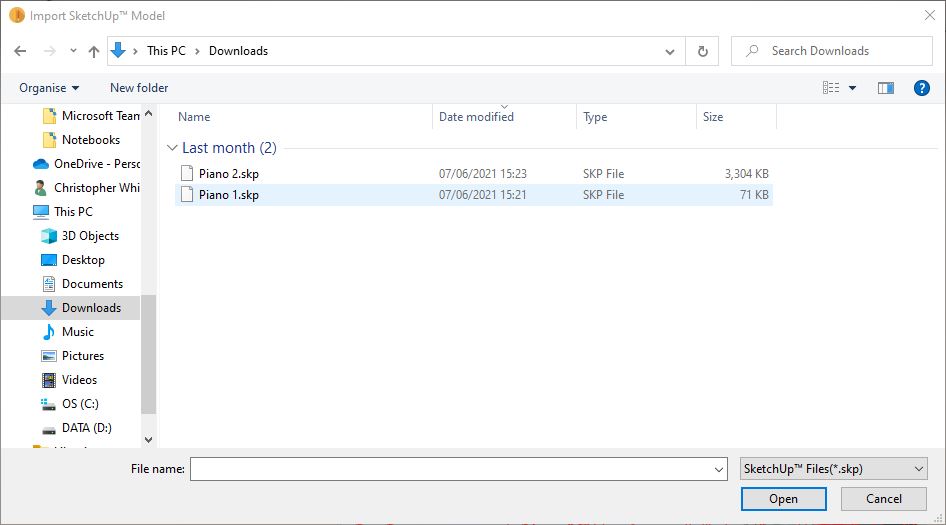Close the Import SketchUp Model dialog
This screenshot has width=946, height=525.
coord(930,16)
